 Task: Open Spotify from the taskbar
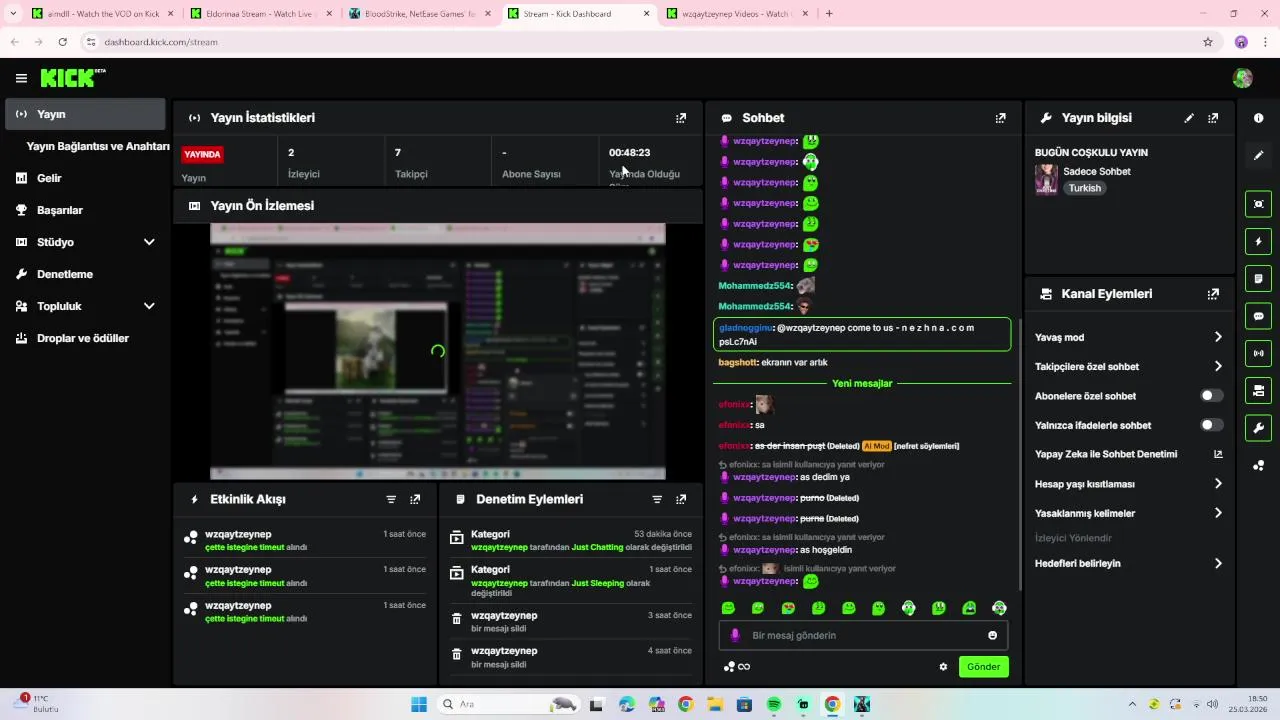[x=774, y=704]
